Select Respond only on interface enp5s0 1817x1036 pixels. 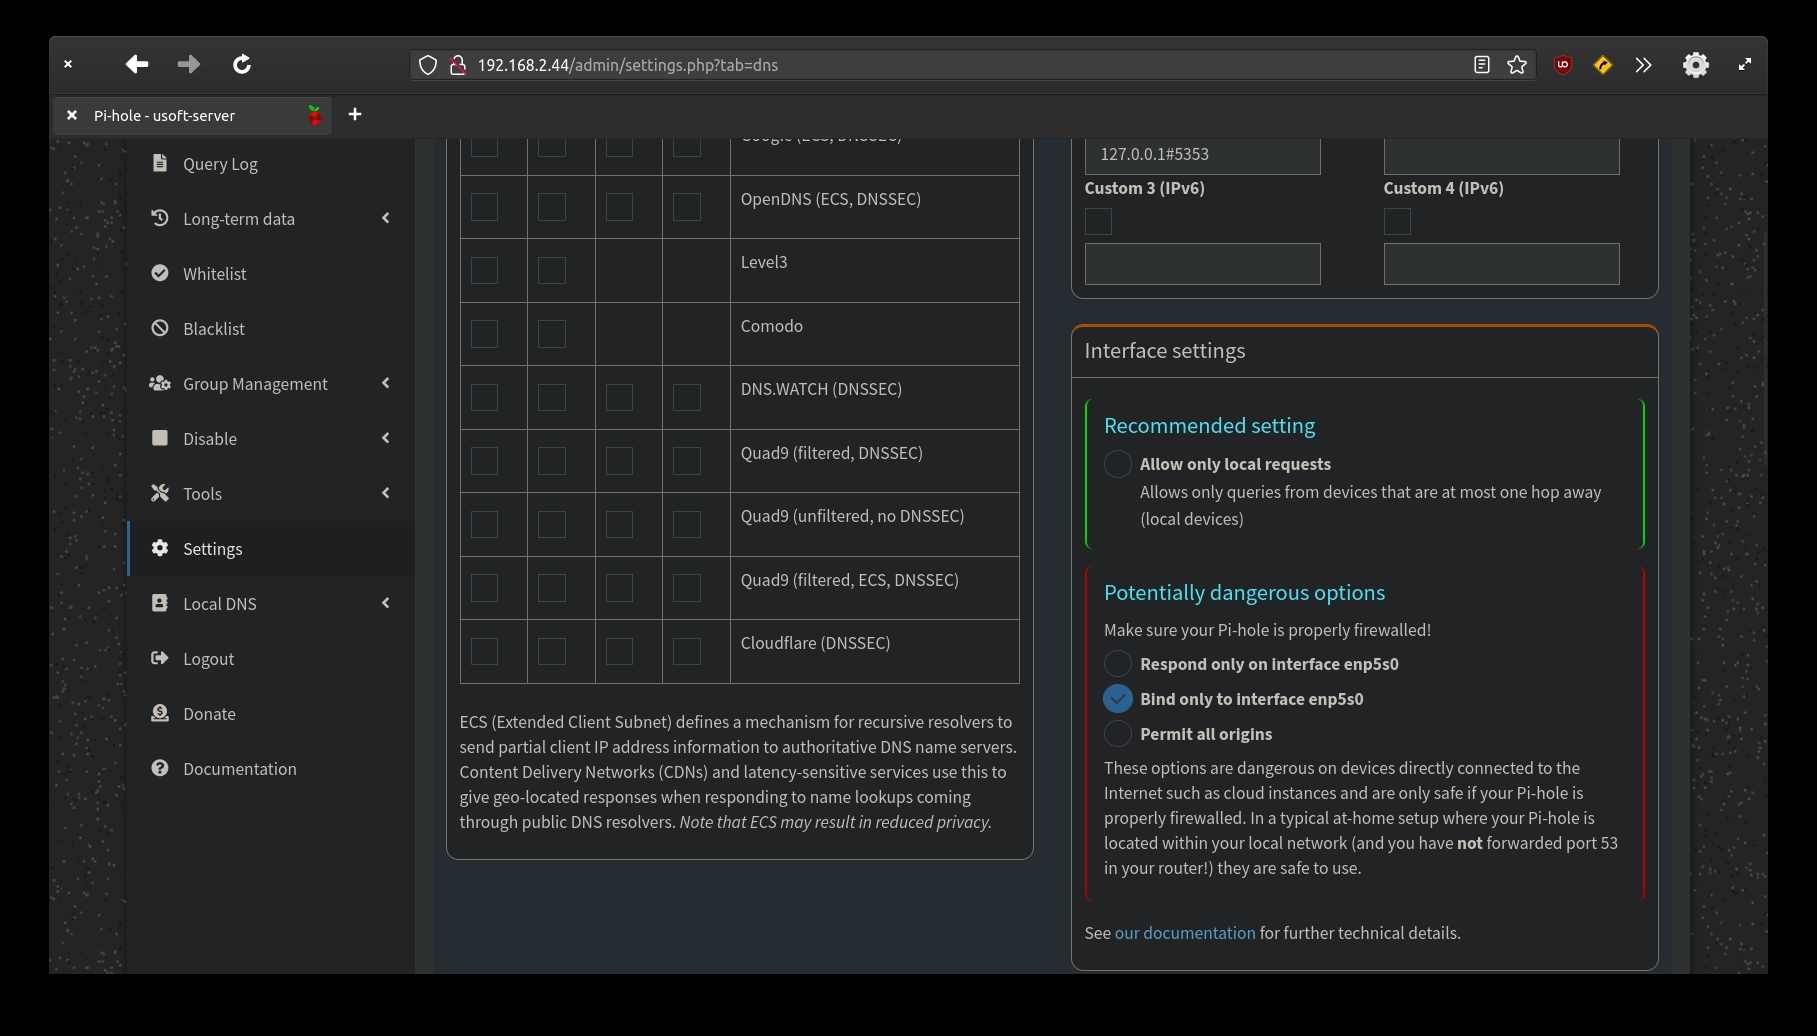click(1118, 664)
